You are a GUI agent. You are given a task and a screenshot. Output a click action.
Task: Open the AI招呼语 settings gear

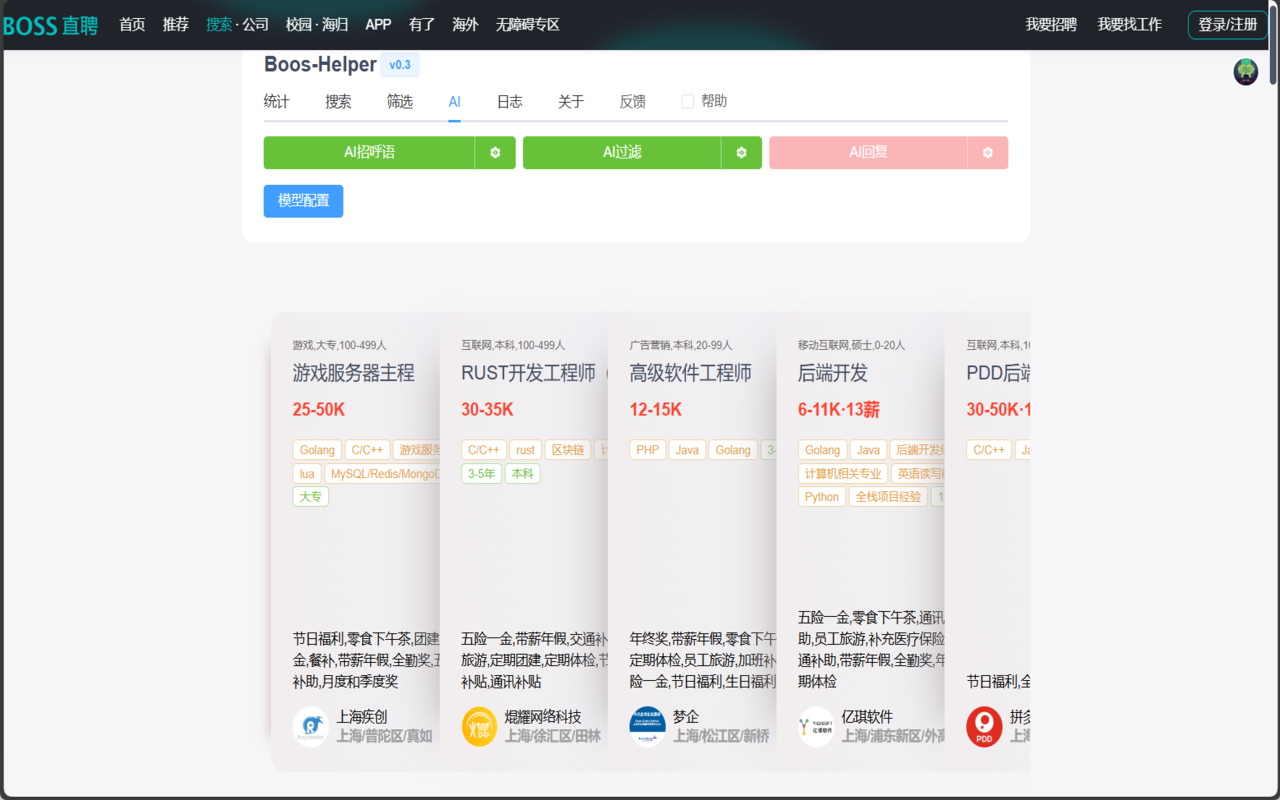(x=495, y=152)
